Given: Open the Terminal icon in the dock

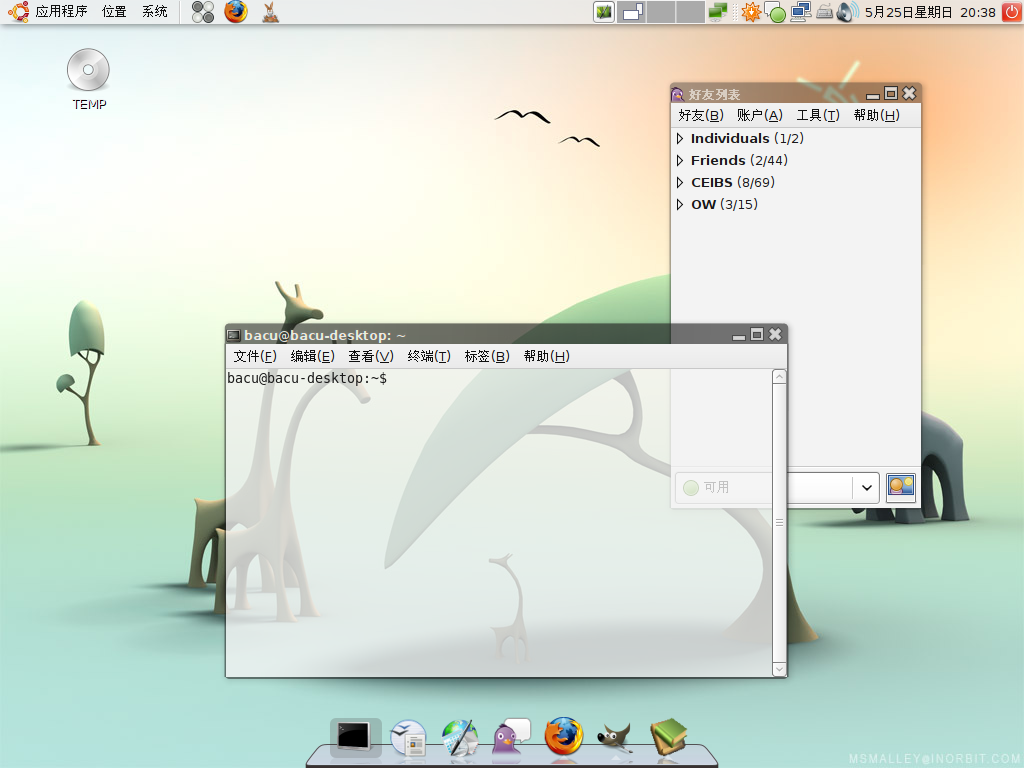Looking at the screenshot, I should (x=355, y=737).
